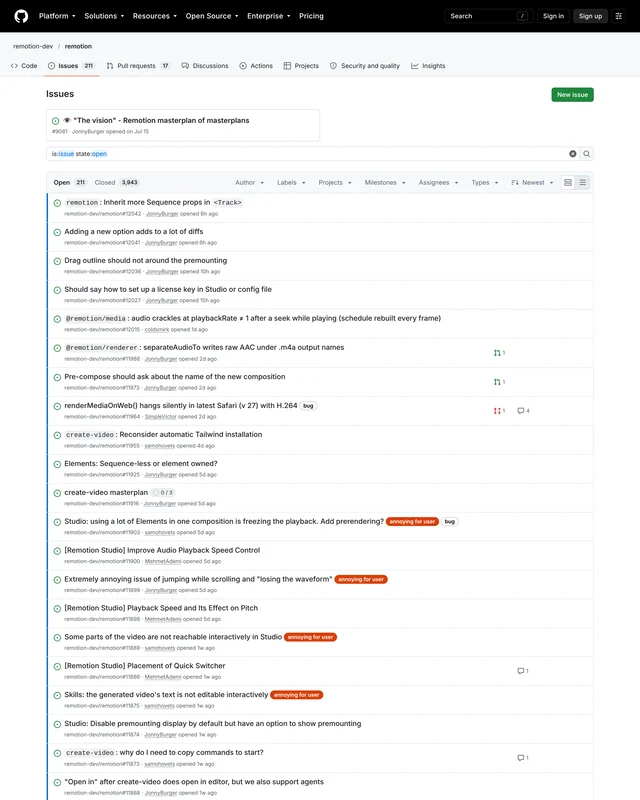Open pinned issue The vision masterplan
640x800 pixels.
[x=161, y=120]
